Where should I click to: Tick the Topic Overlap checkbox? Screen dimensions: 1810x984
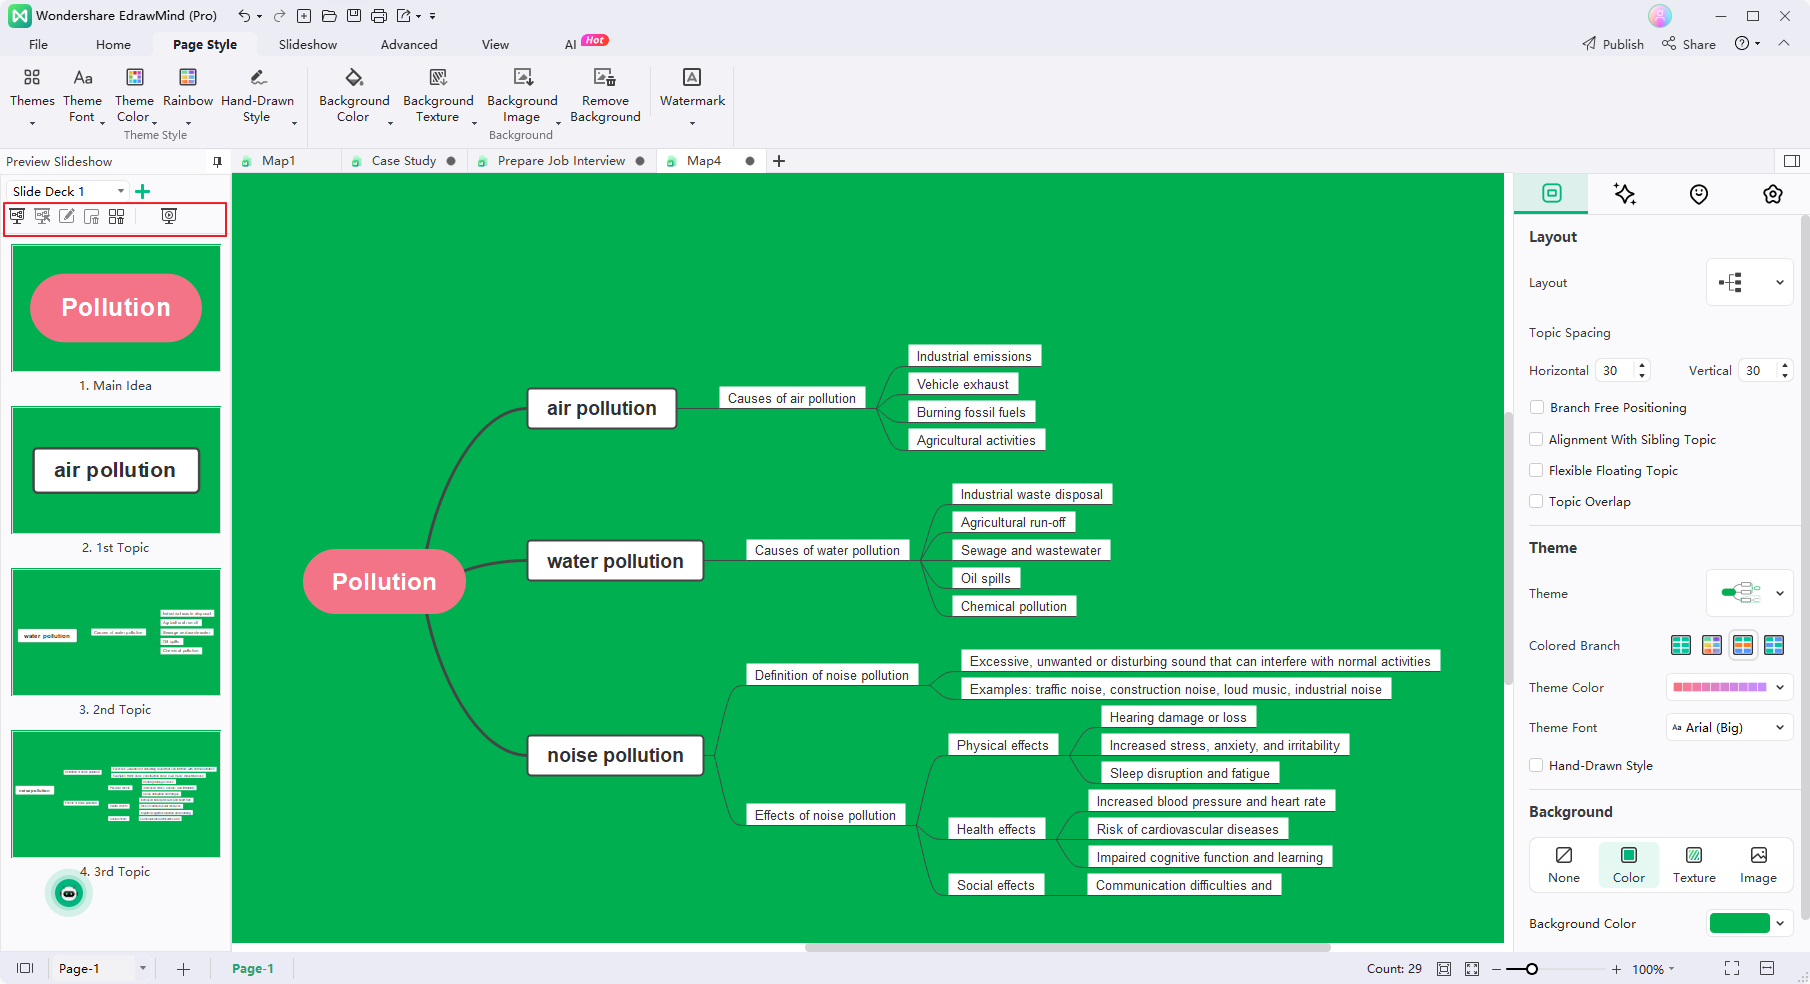[1537, 501]
